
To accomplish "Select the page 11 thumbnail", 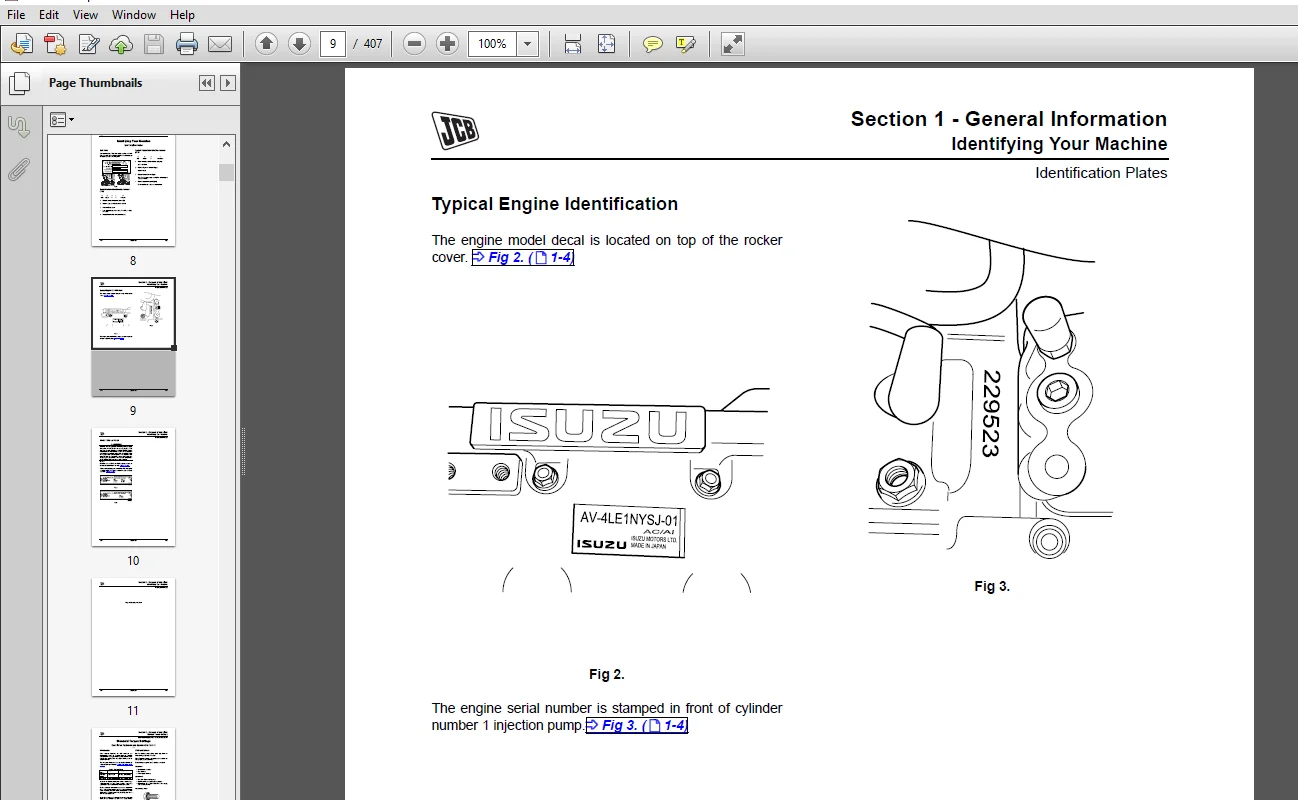I will [x=133, y=637].
